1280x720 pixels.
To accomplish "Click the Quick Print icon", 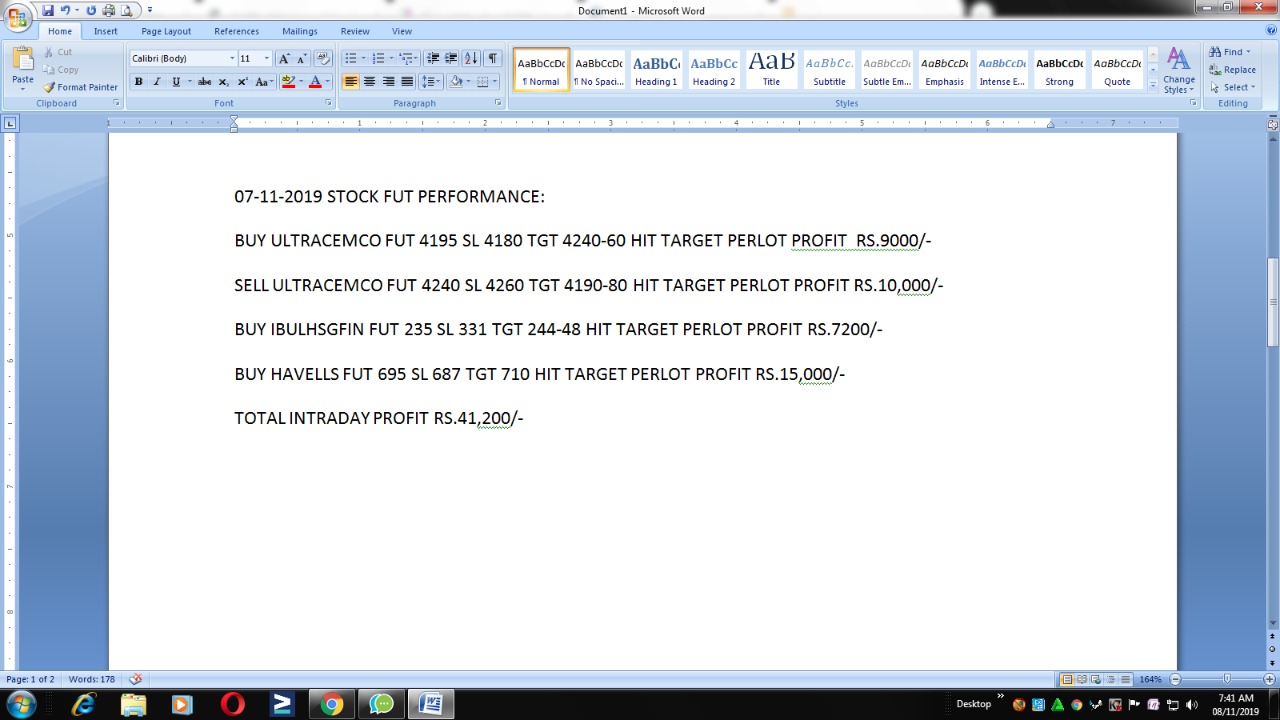I will [x=109, y=10].
